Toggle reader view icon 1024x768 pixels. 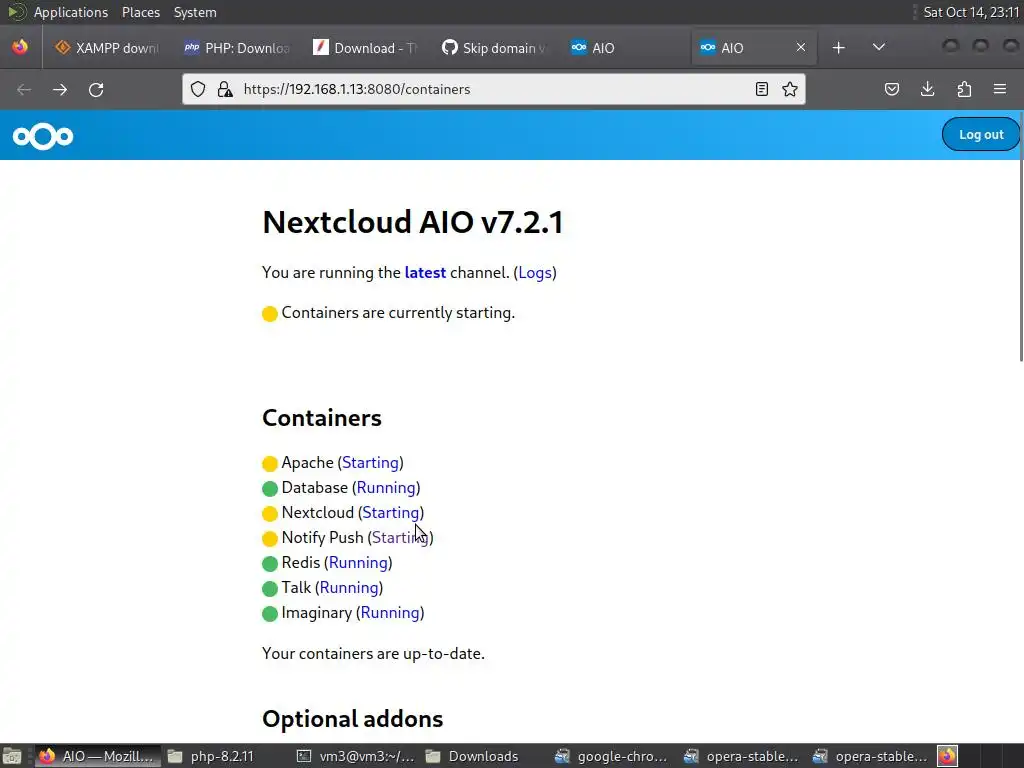click(x=761, y=89)
